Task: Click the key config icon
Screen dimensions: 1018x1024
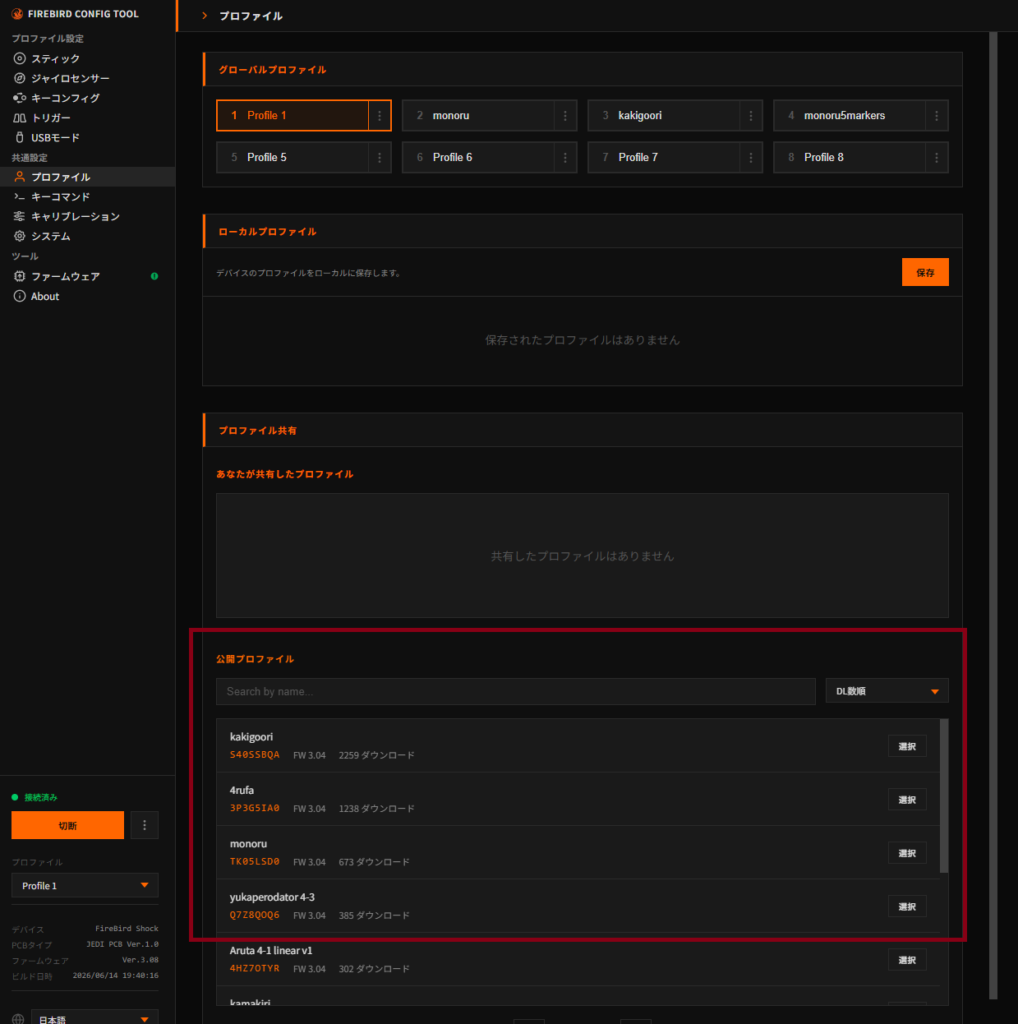Action: (20, 98)
